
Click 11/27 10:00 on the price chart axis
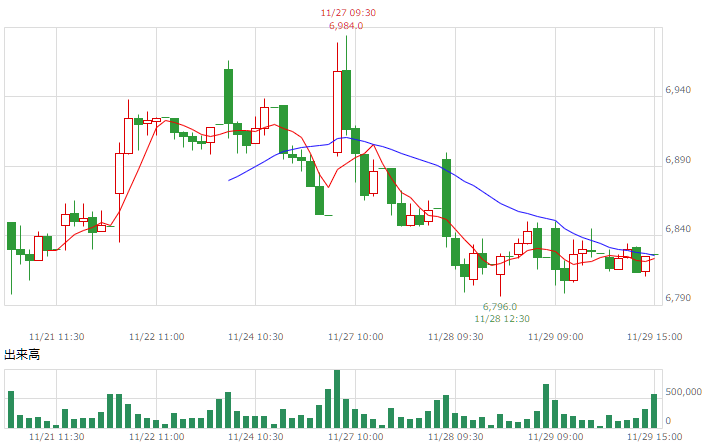tap(356, 337)
